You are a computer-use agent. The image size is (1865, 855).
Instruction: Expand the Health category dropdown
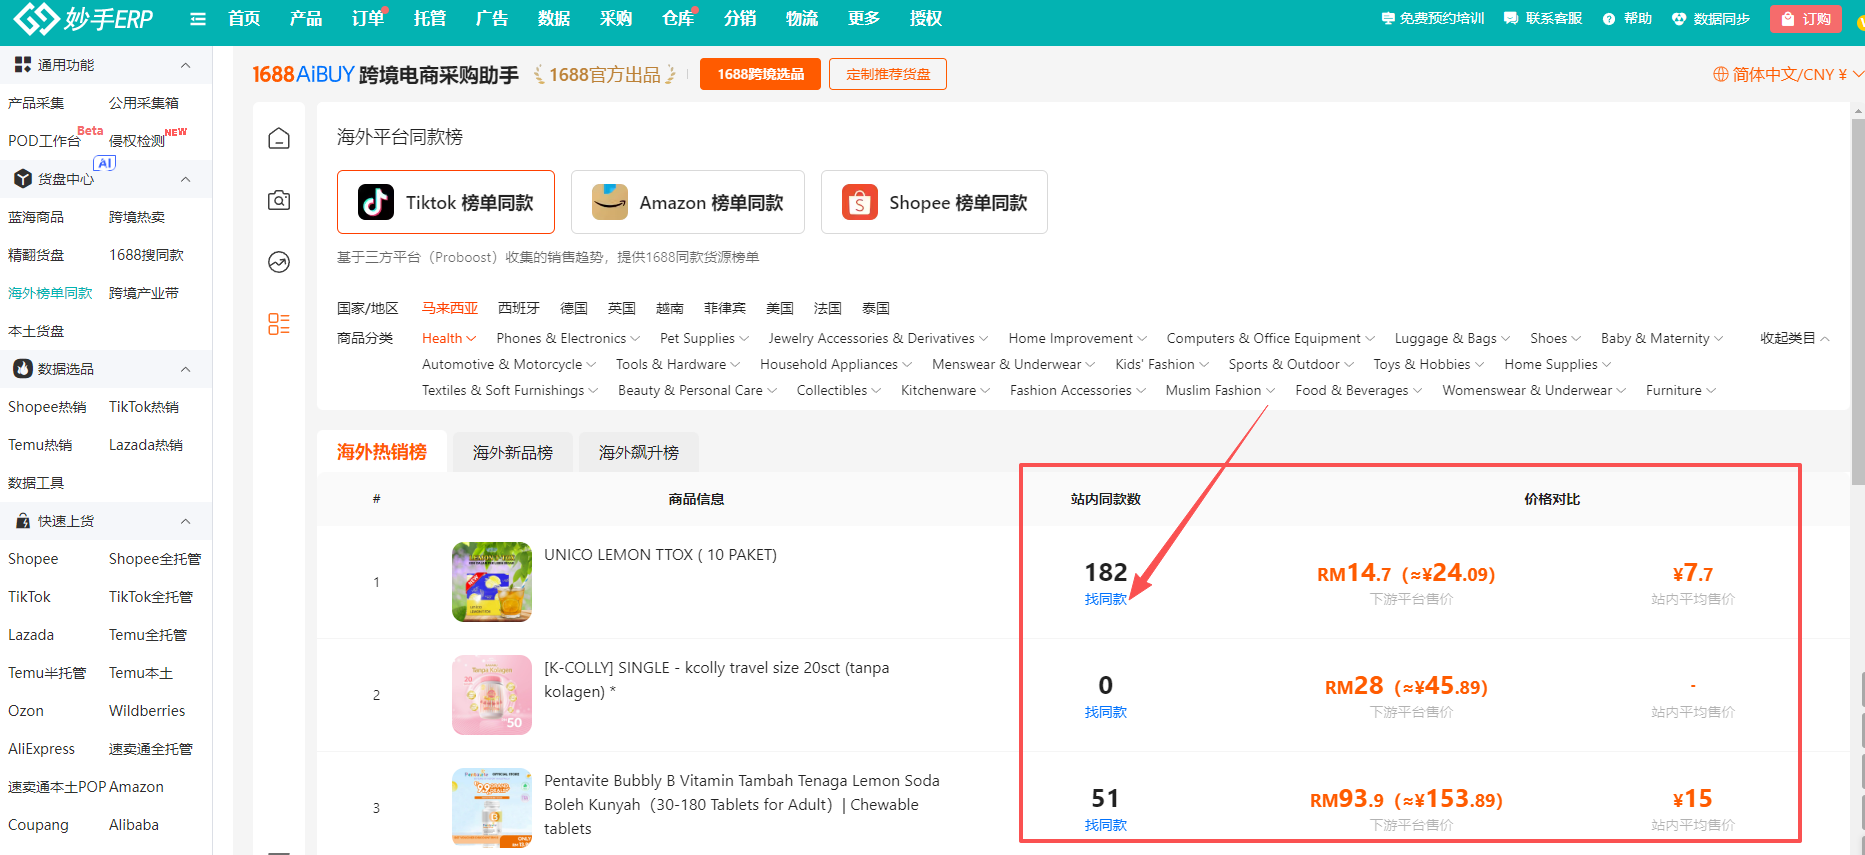449,338
